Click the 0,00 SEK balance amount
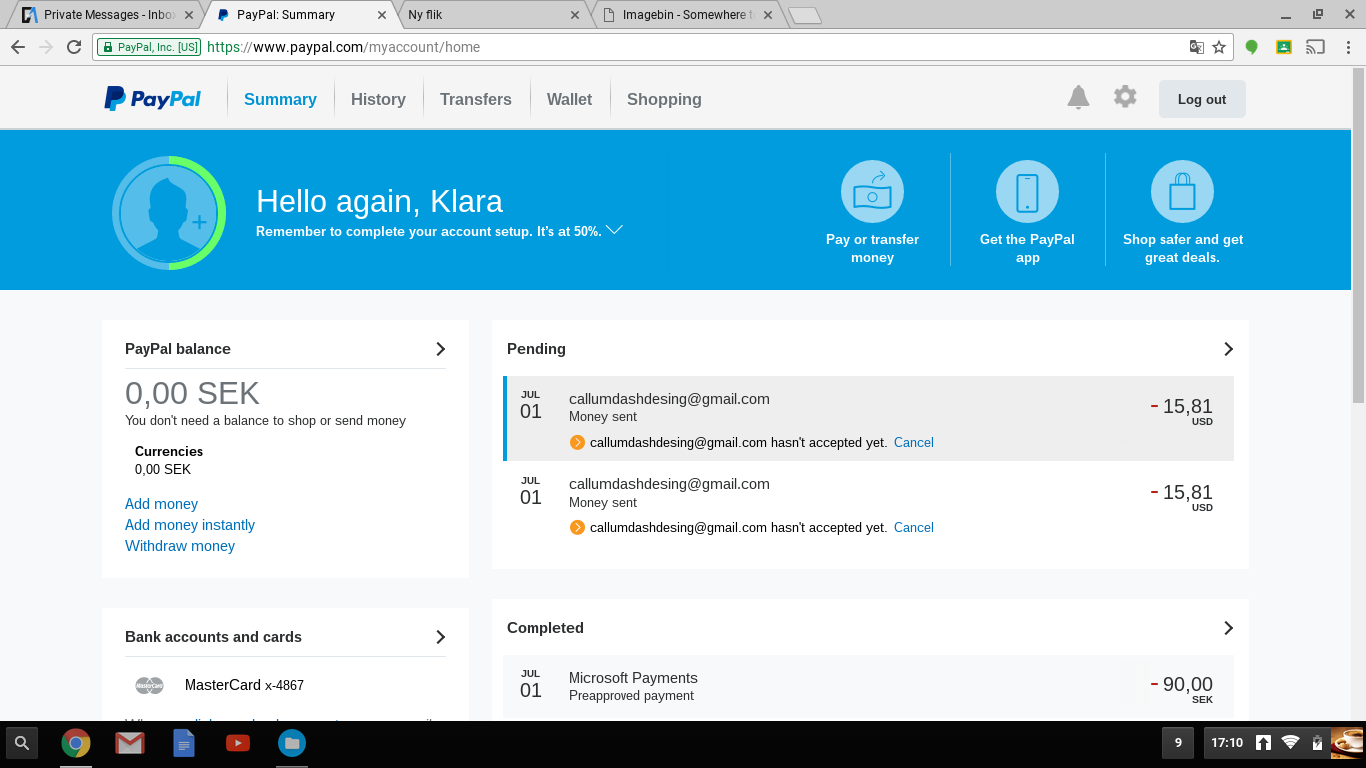The image size is (1366, 768). coord(192,392)
